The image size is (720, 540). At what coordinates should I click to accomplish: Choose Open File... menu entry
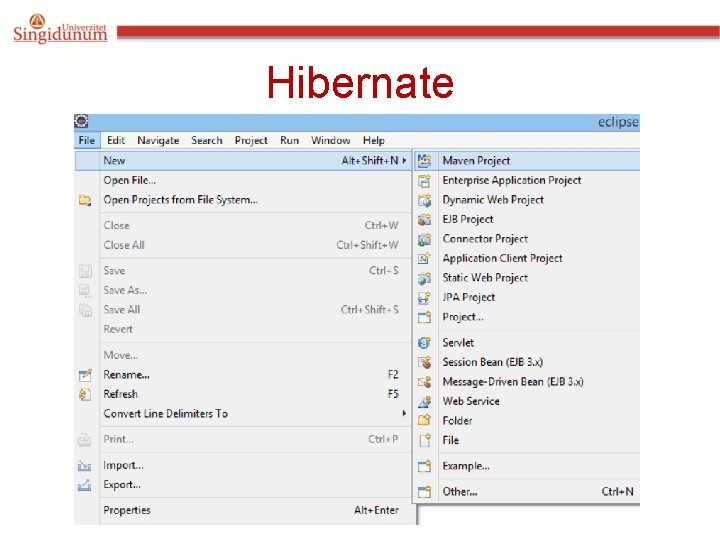242,180
